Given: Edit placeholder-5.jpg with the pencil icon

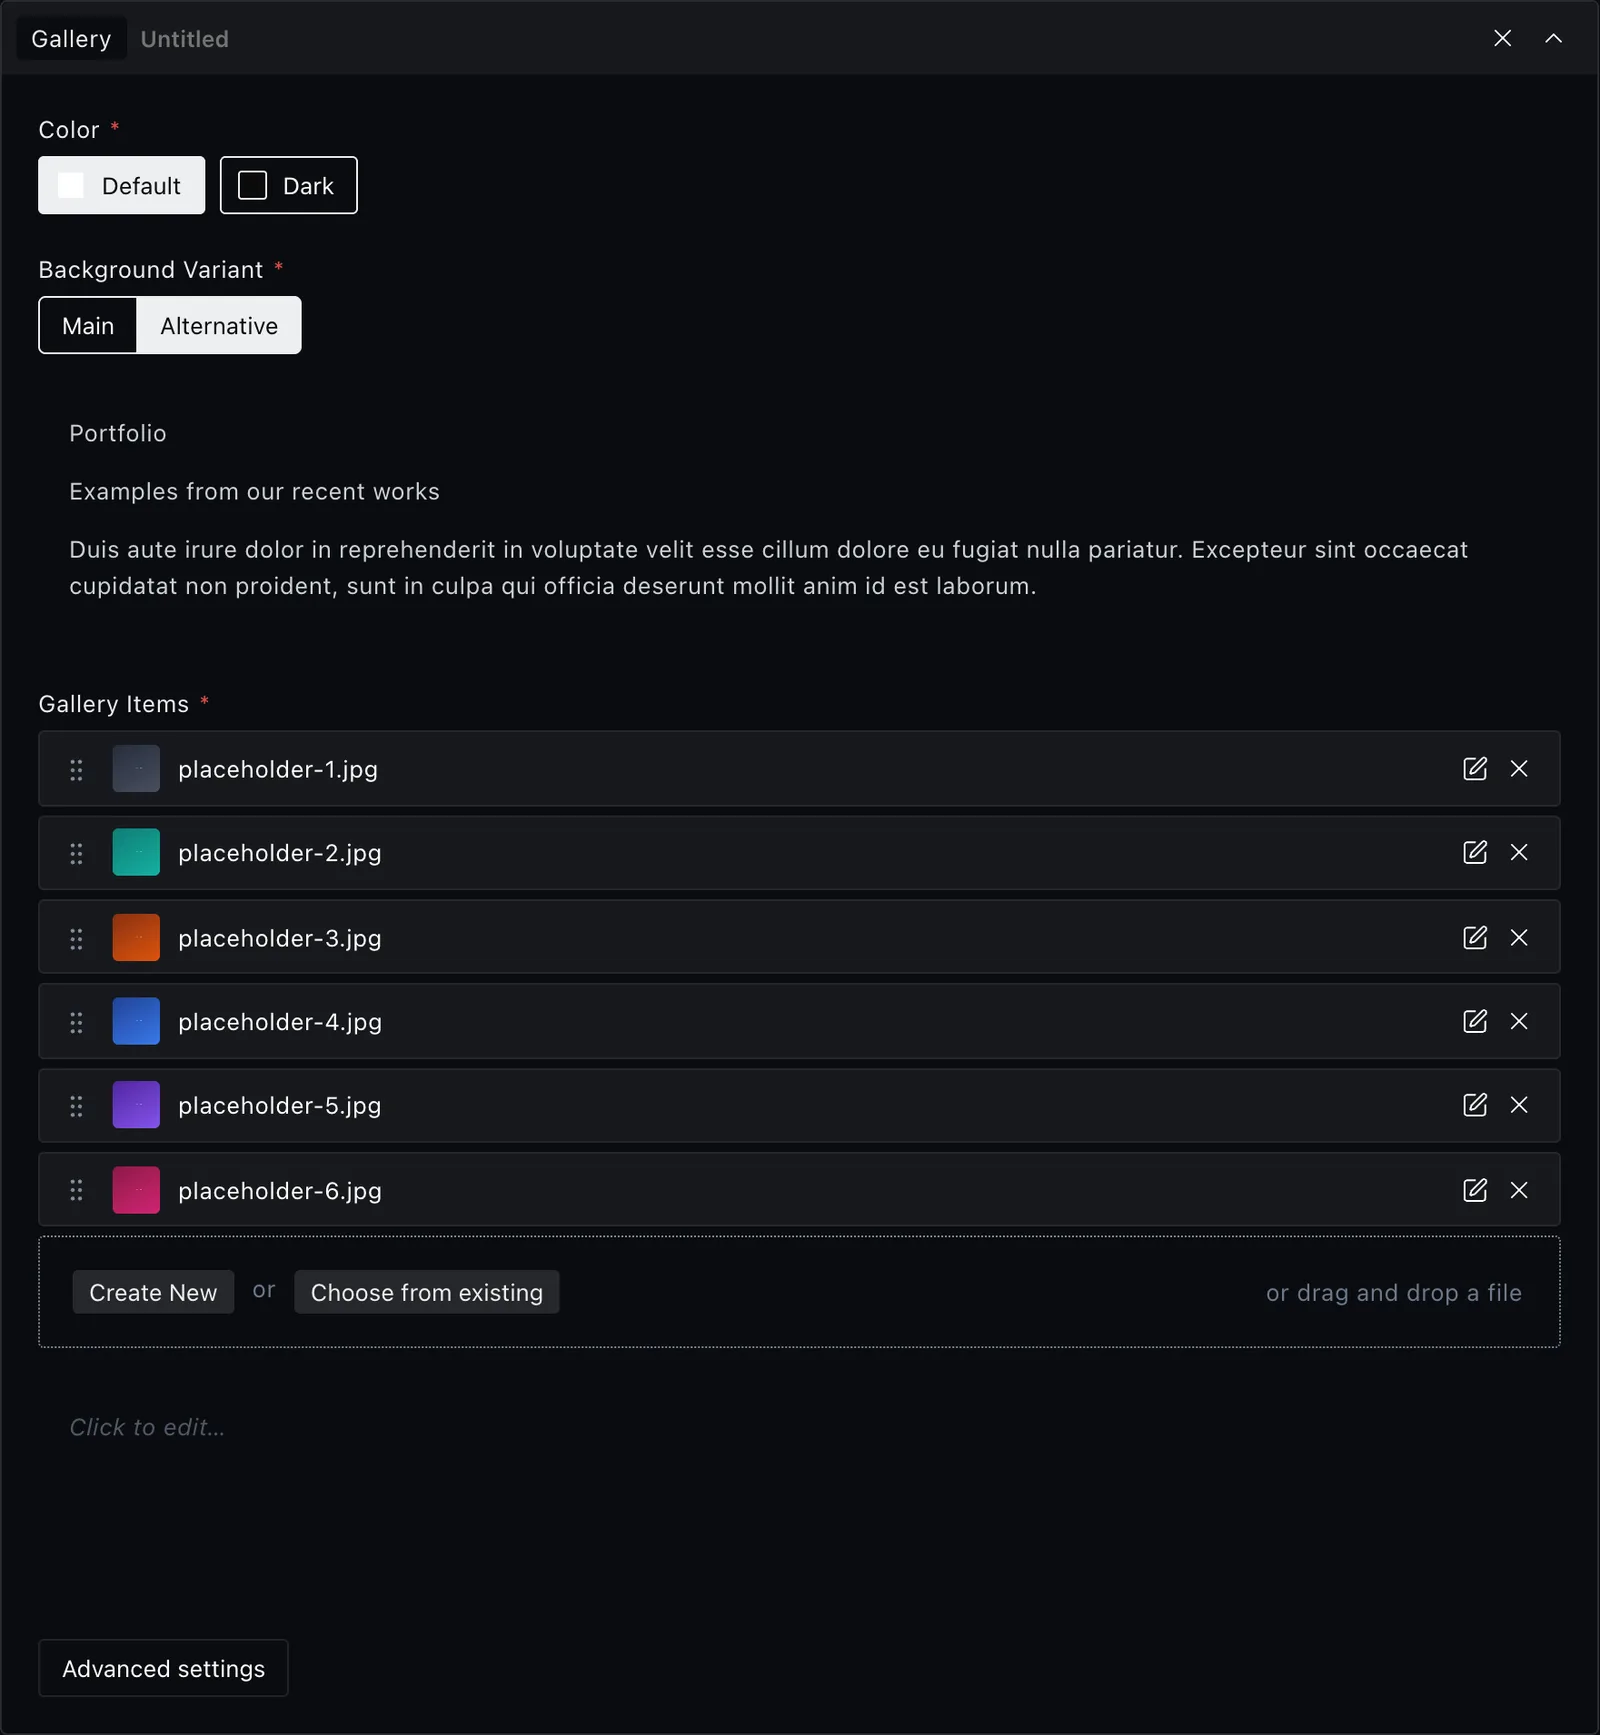Looking at the screenshot, I should [1475, 1104].
